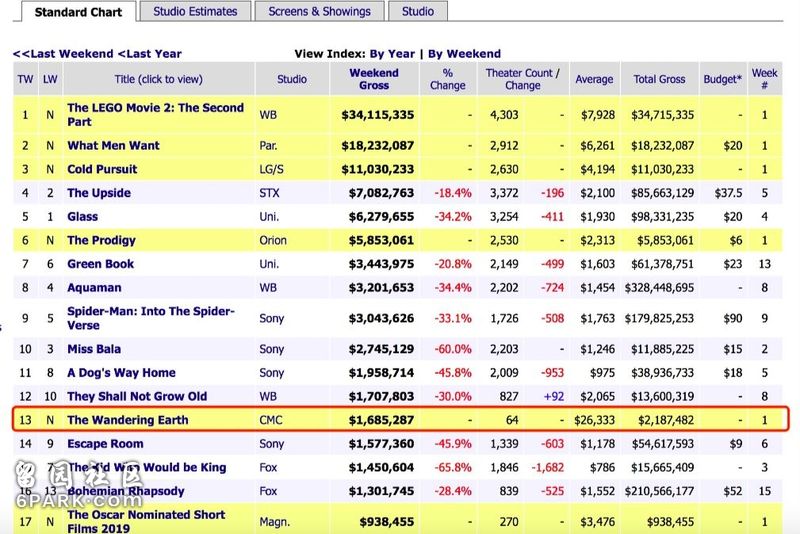Viewport: 800px width, 534px height.
Task: Click Par. studio for What Men Want
Action: pos(268,145)
